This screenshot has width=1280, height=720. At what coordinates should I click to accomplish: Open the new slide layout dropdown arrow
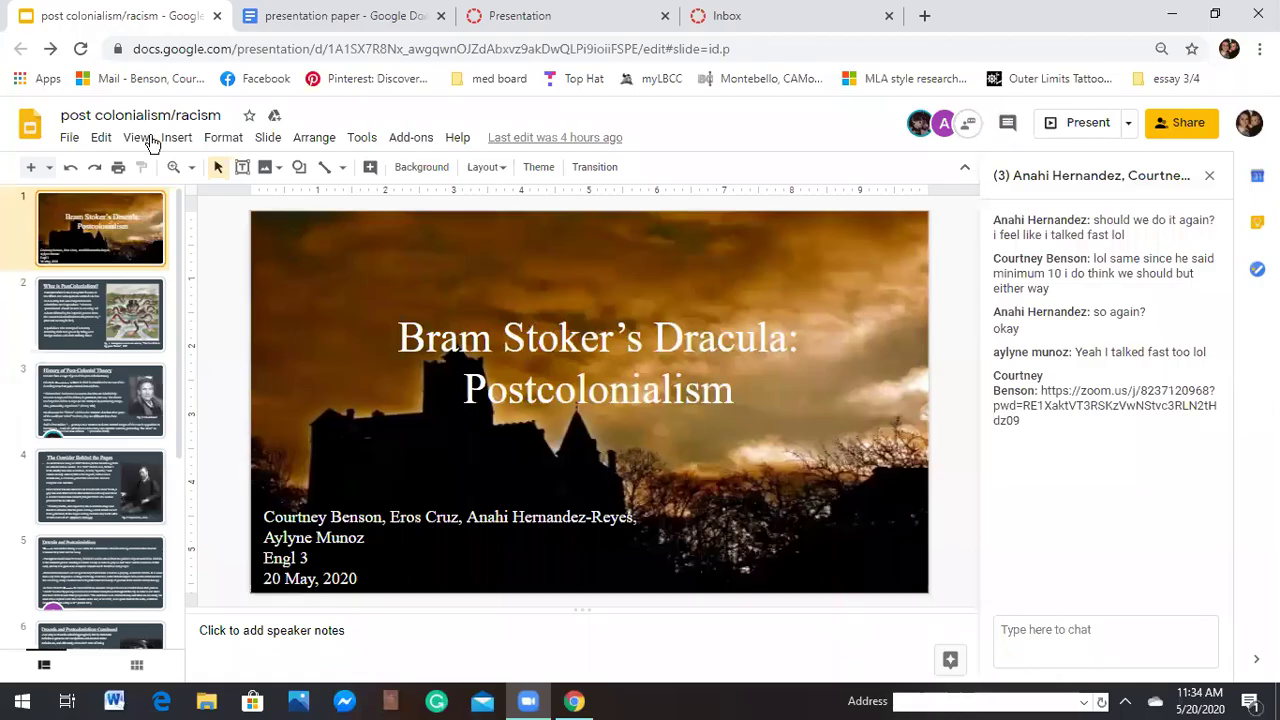[49, 167]
